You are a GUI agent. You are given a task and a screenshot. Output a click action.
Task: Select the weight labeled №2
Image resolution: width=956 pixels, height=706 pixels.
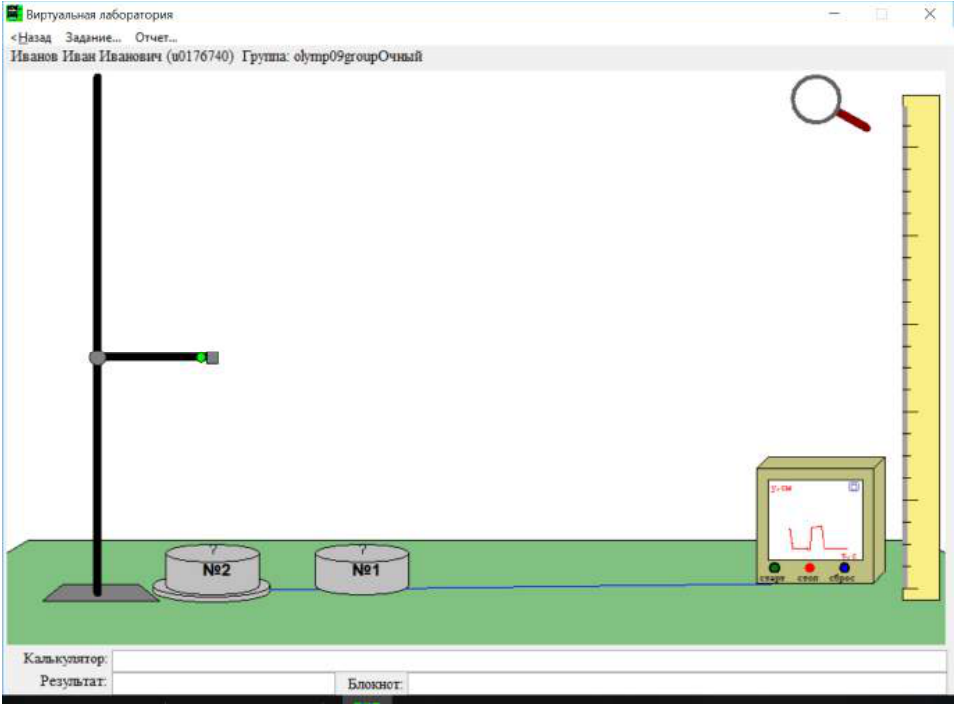[213, 569]
